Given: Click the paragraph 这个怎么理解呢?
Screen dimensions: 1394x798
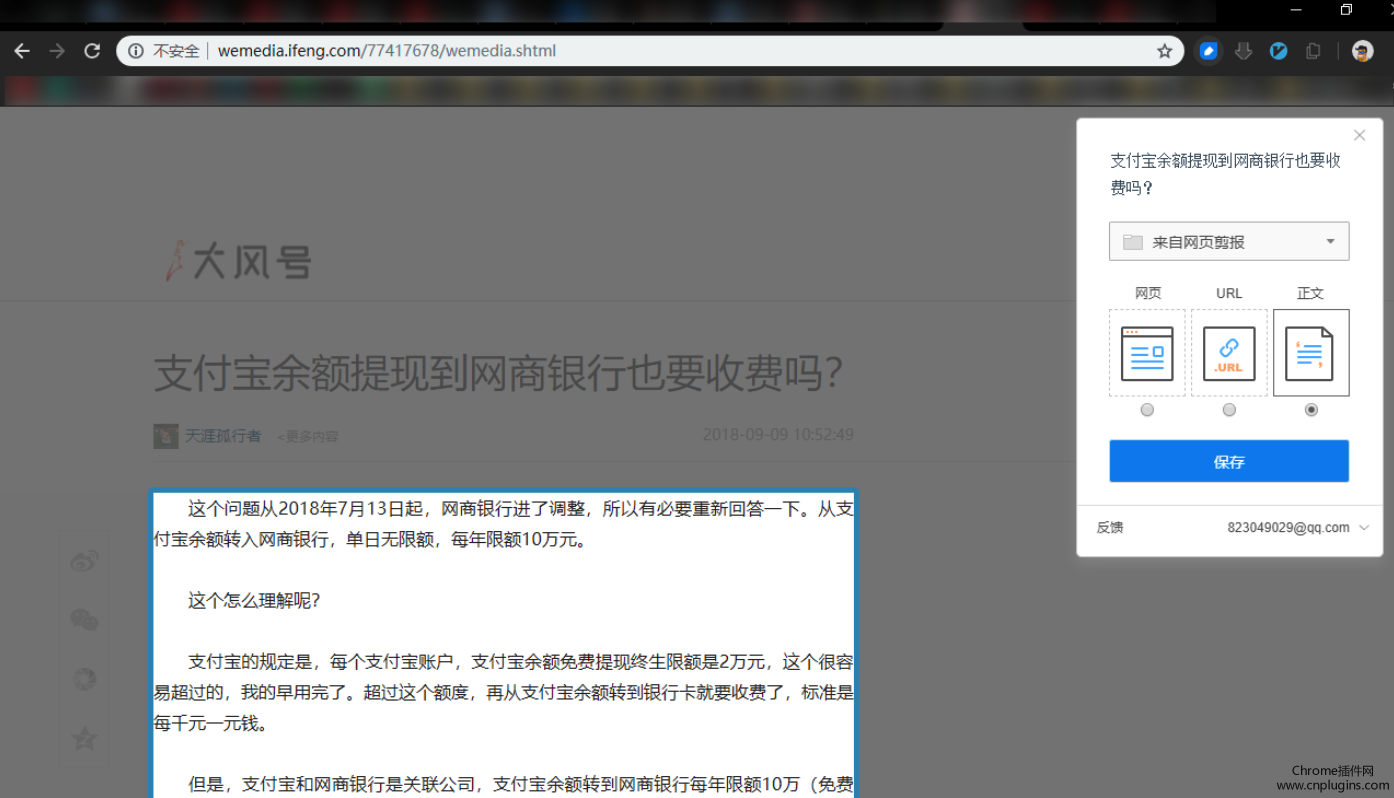Looking at the screenshot, I should coord(254,601).
